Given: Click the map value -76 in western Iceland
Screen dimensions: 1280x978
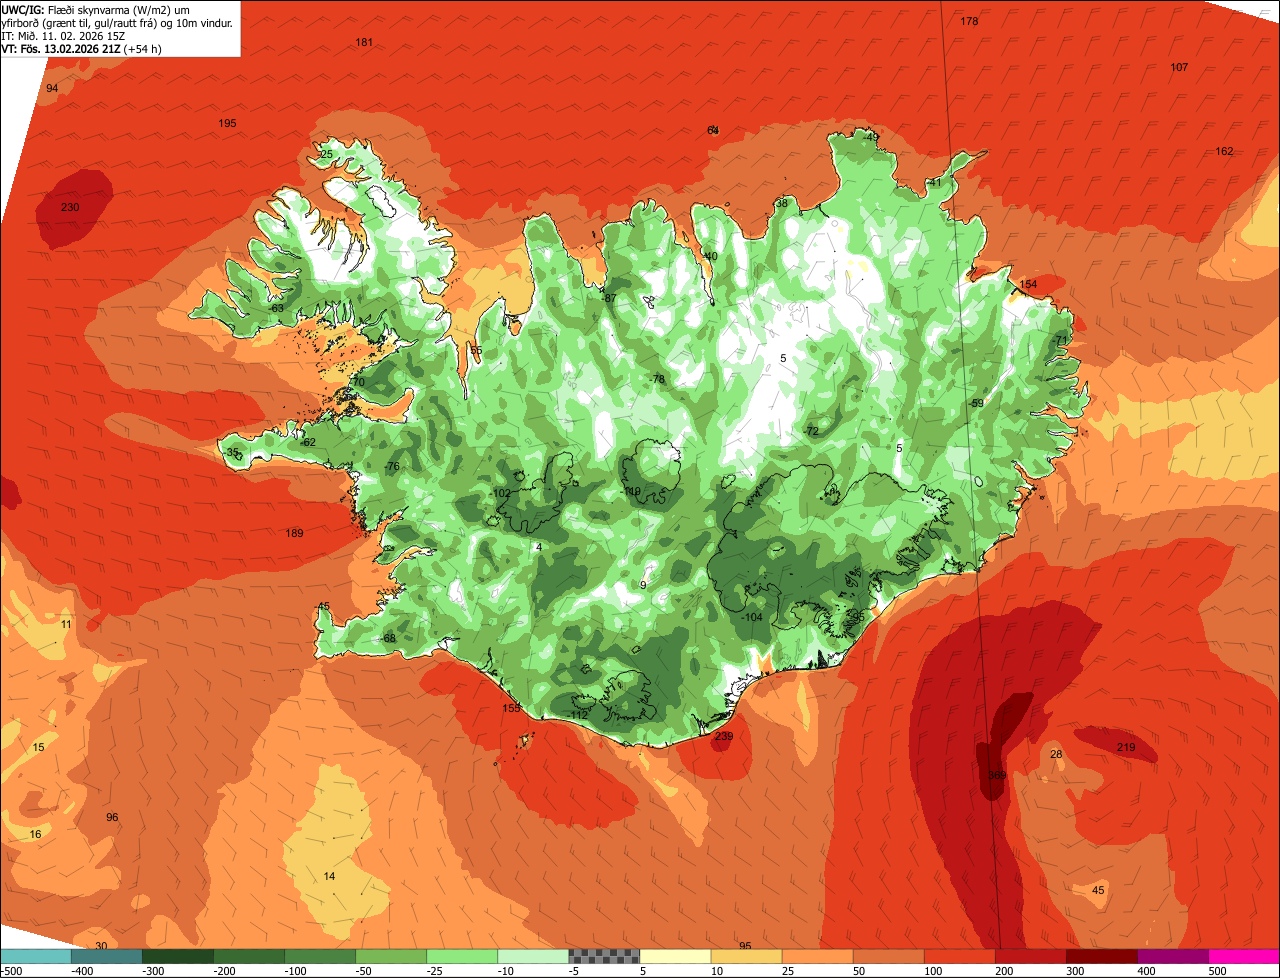Looking at the screenshot, I should coord(392,467).
